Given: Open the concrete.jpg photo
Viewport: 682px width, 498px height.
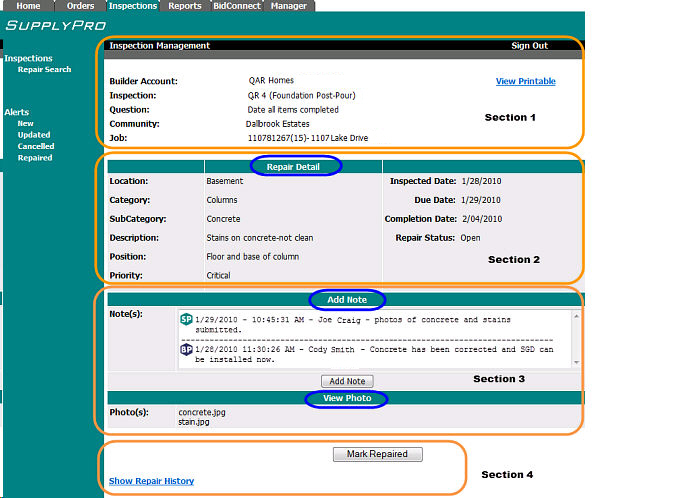Looking at the screenshot, I should [x=200, y=412].
